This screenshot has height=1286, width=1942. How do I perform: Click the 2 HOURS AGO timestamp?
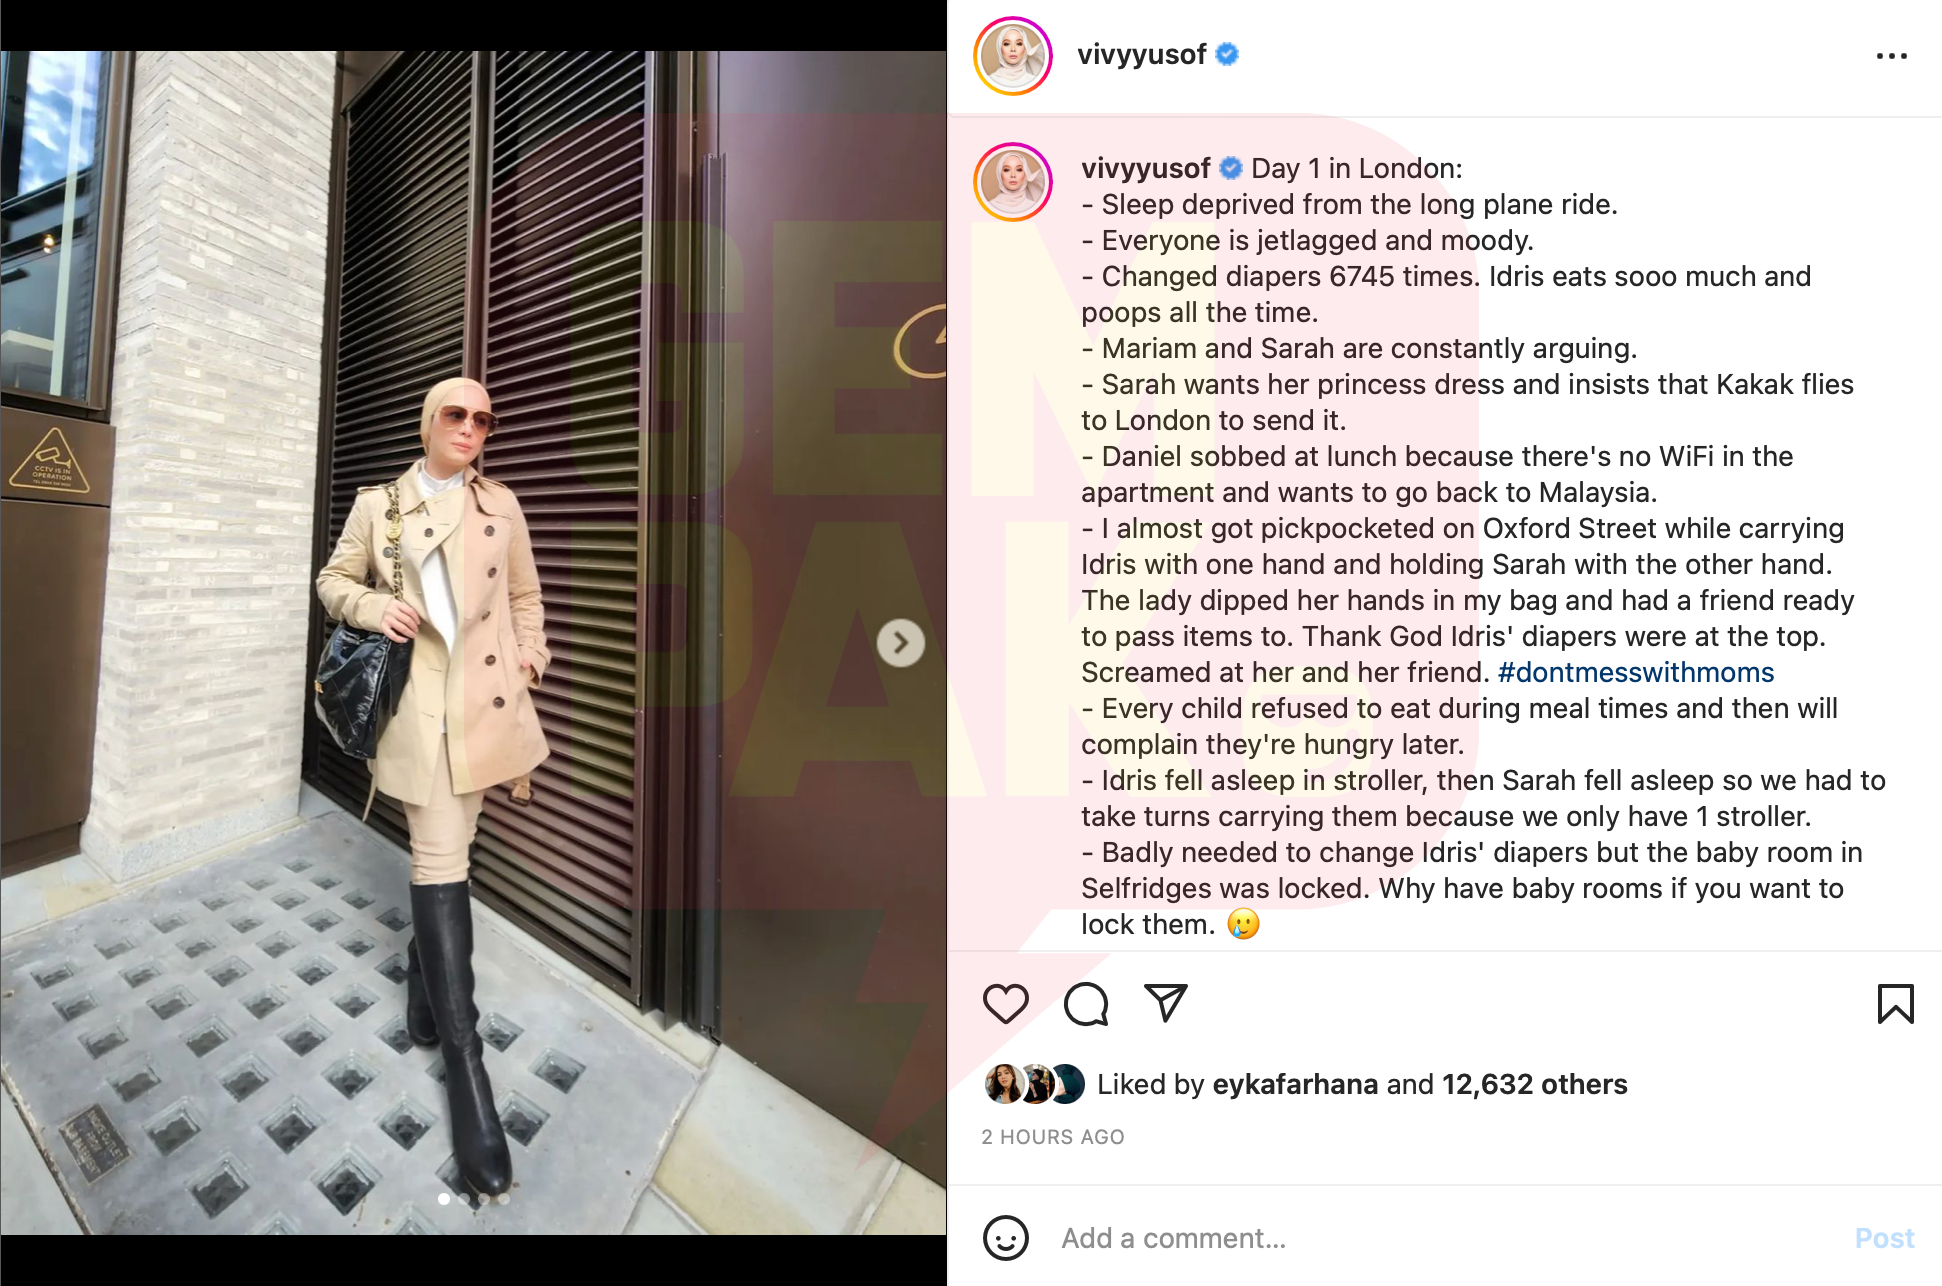(1052, 1137)
